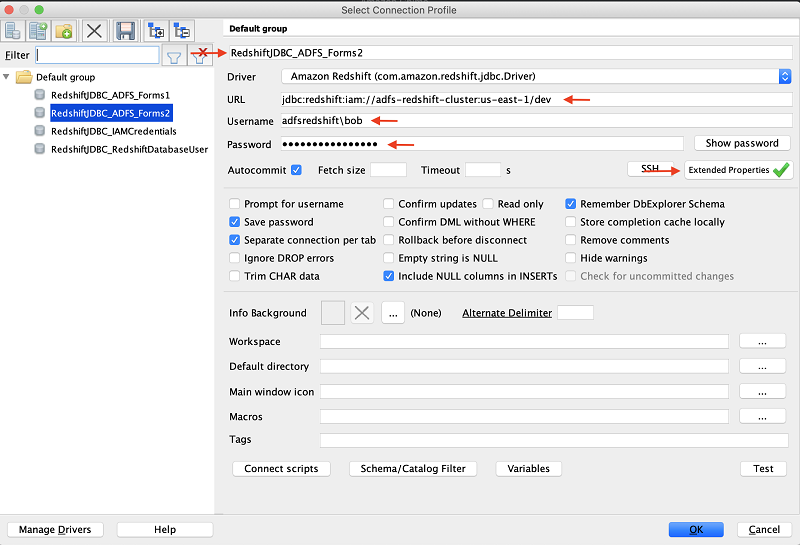This screenshot has width=800, height=545.
Task: Focus the Filter text field
Action: click(x=97, y=55)
